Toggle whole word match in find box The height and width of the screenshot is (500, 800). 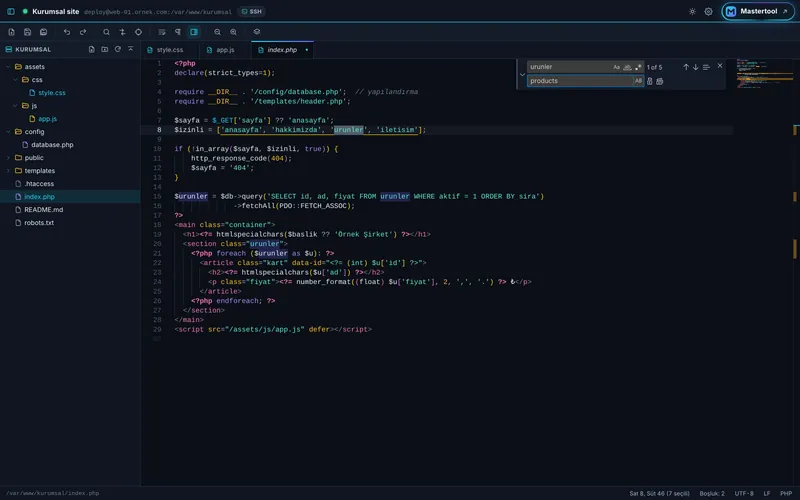click(x=628, y=67)
